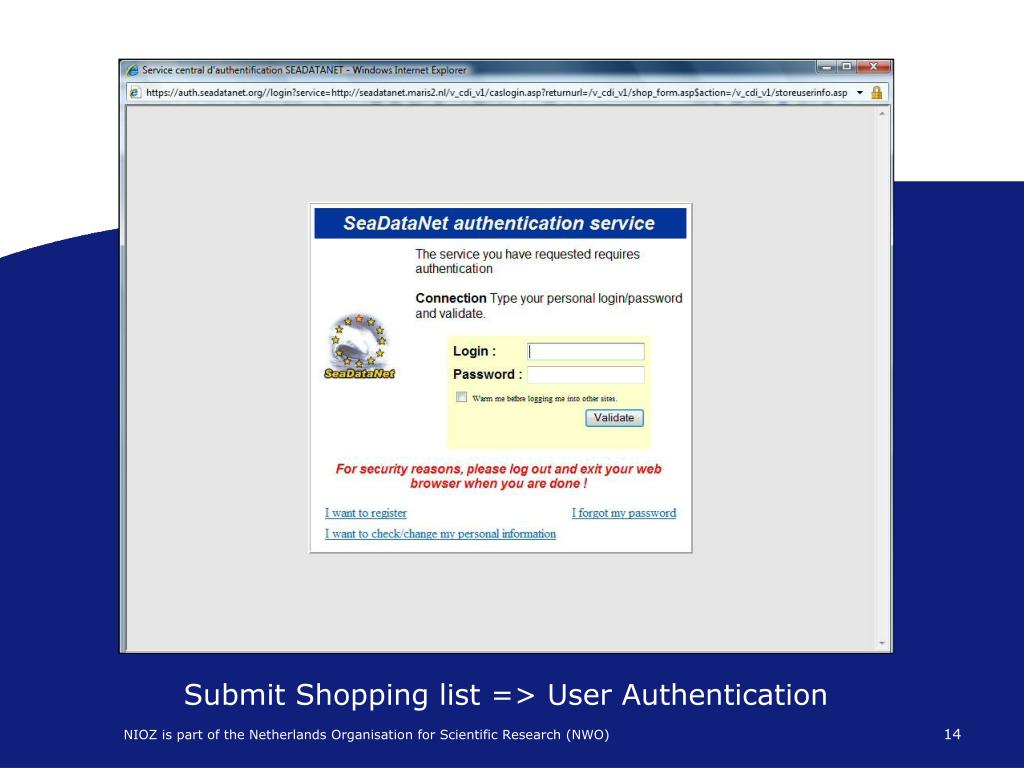1024x768 pixels.
Task: Maximize the Internet Explorer window
Action: click(x=846, y=67)
